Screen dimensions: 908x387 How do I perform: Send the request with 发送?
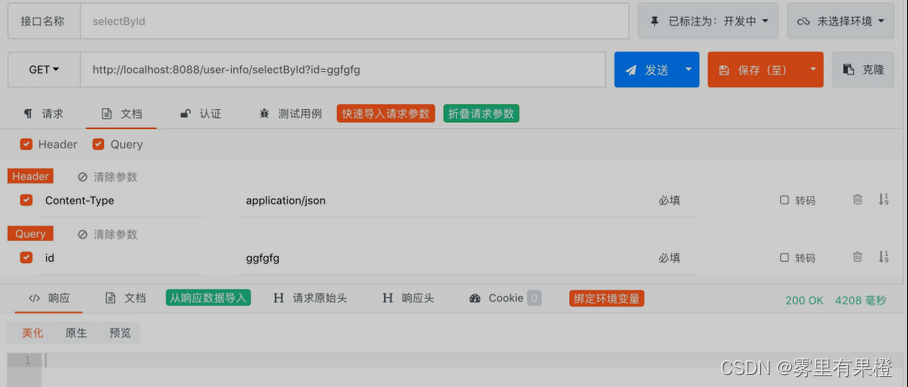647,70
